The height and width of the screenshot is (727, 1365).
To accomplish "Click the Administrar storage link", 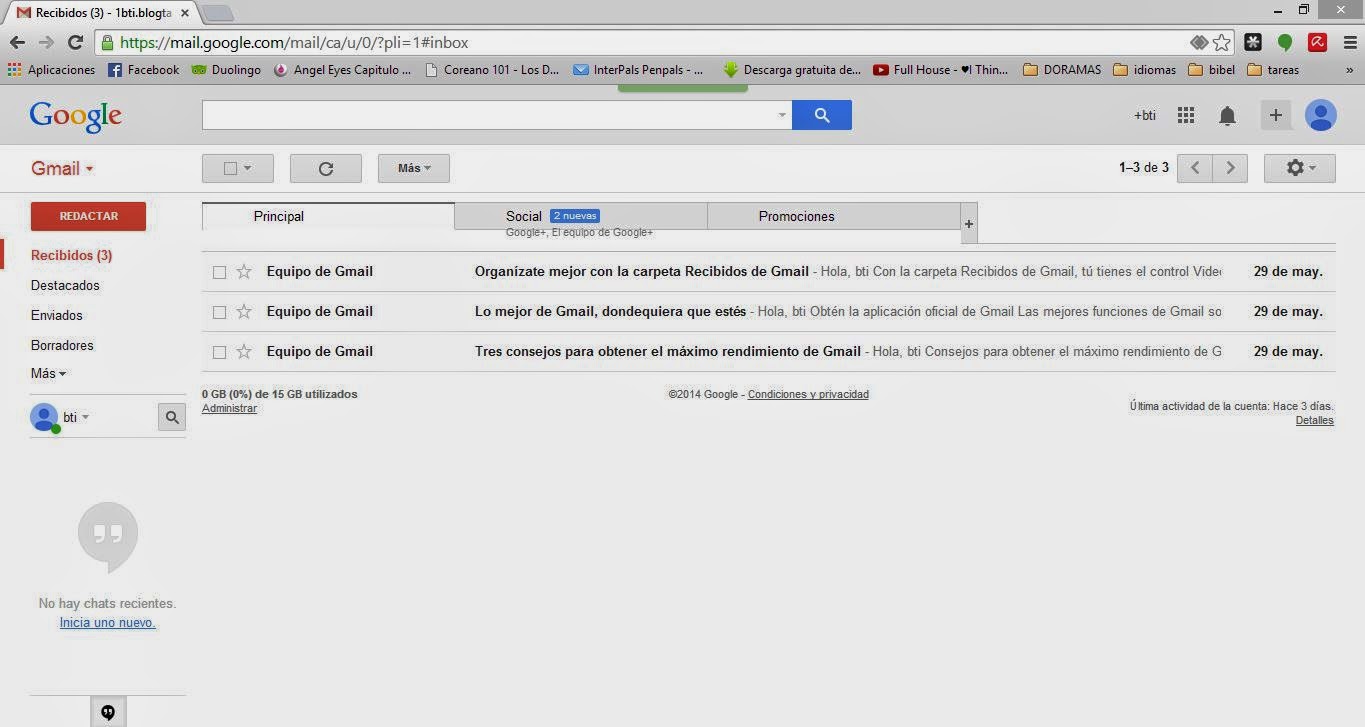I will (x=229, y=408).
